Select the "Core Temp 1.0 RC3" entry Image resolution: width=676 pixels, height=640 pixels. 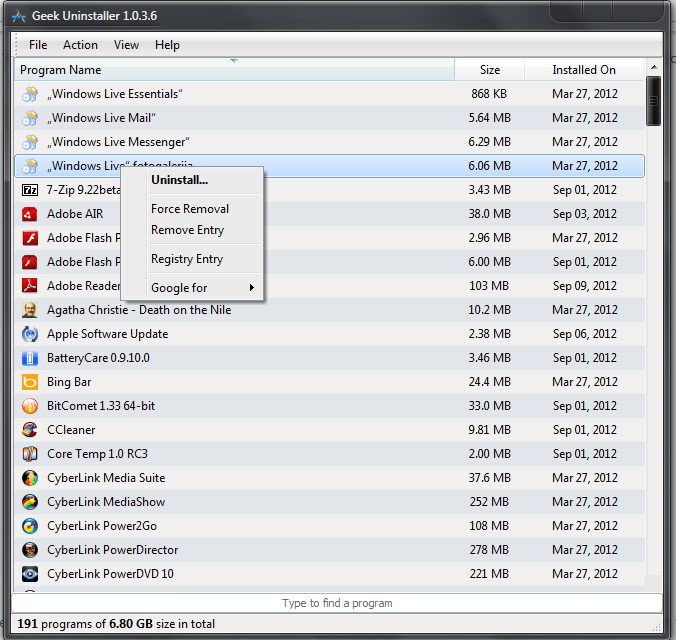329,454
